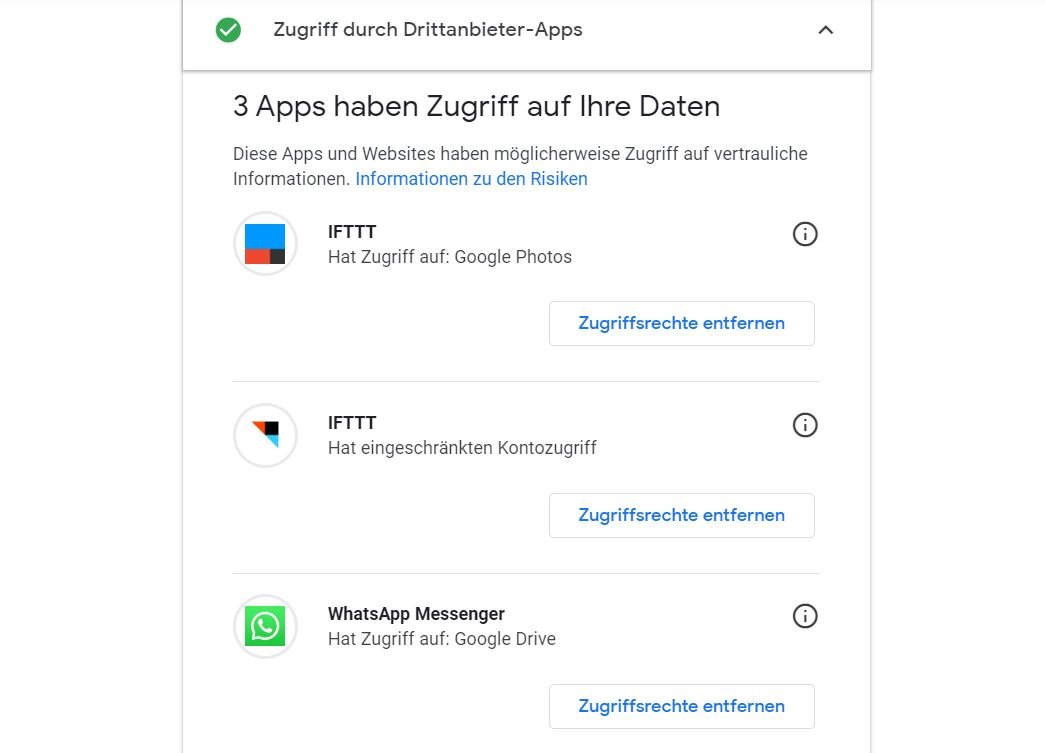Image resolution: width=1046 pixels, height=753 pixels.
Task: Remove access rights for IFTTT Google Photos
Action: (681, 323)
